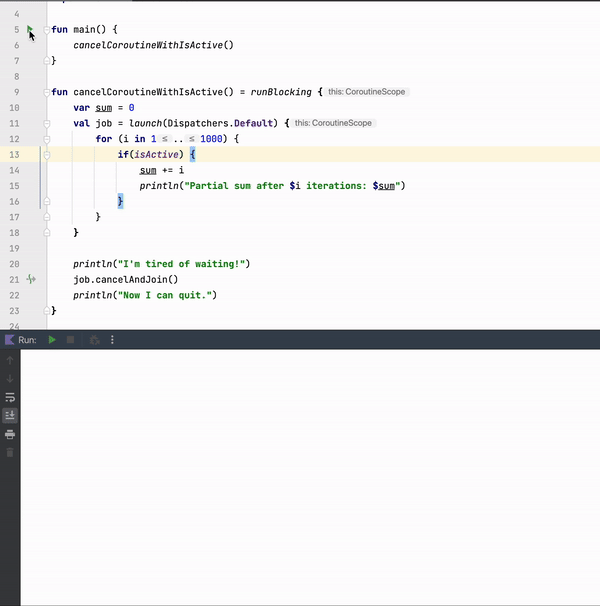Collapse the main function fold marker
Viewport: 600px width, 606px height.
pyautogui.click(x=47, y=30)
